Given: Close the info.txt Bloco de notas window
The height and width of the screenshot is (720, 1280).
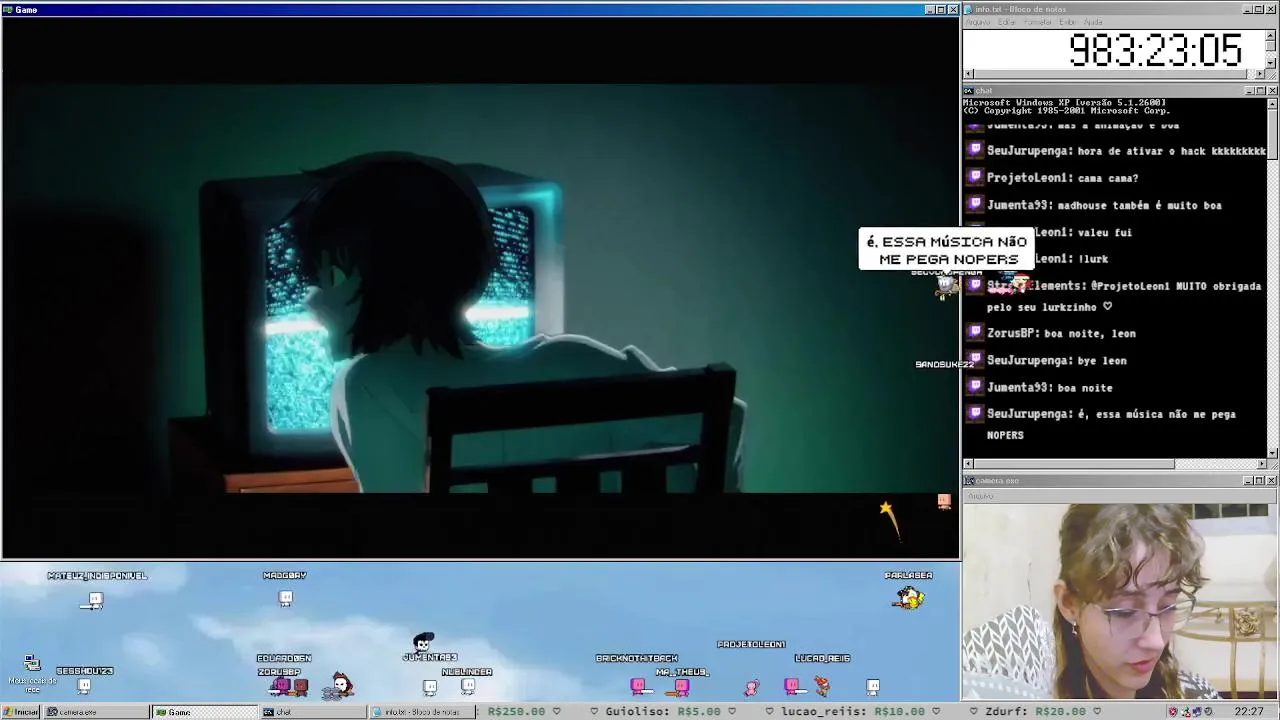Looking at the screenshot, I should 1272,9.
